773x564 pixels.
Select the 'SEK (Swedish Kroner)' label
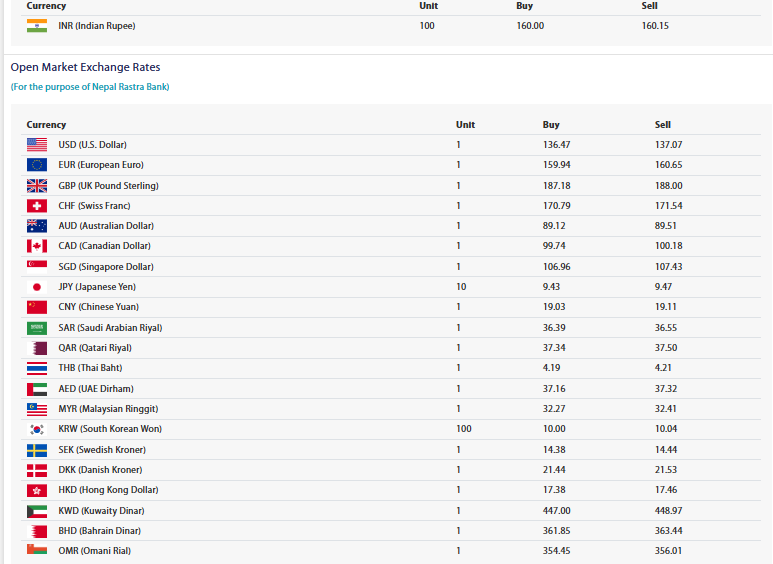pyautogui.click(x=102, y=450)
